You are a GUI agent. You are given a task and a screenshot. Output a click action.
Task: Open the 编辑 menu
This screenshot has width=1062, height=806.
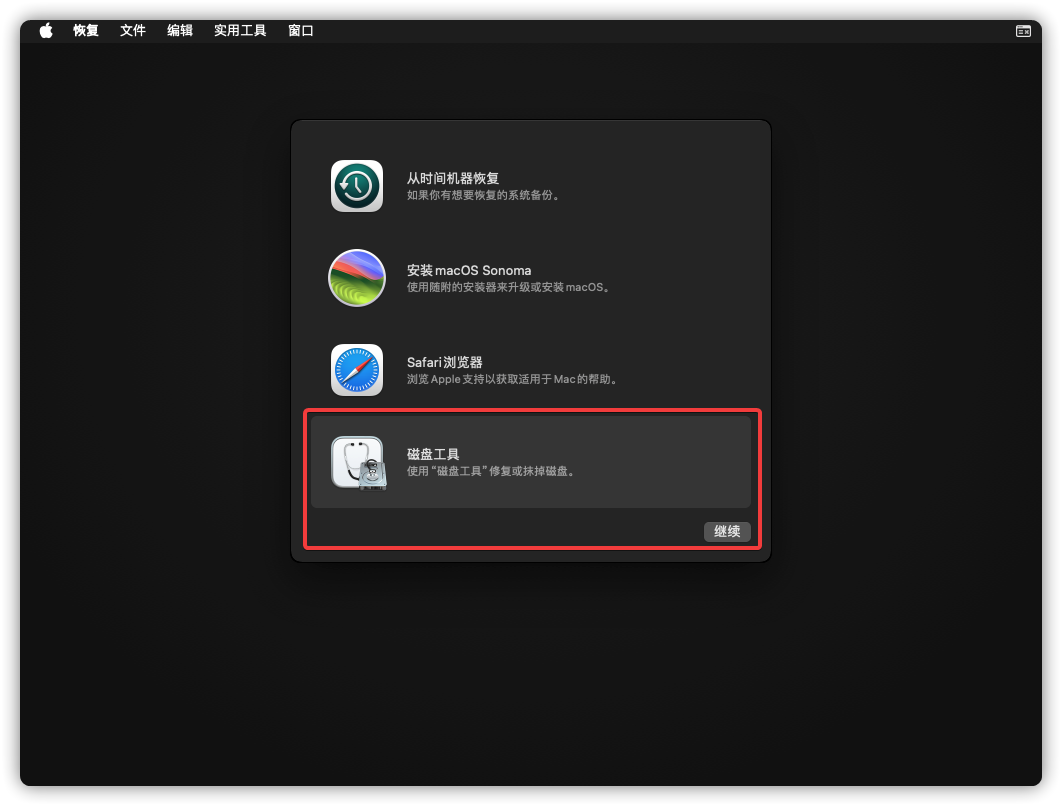[180, 30]
